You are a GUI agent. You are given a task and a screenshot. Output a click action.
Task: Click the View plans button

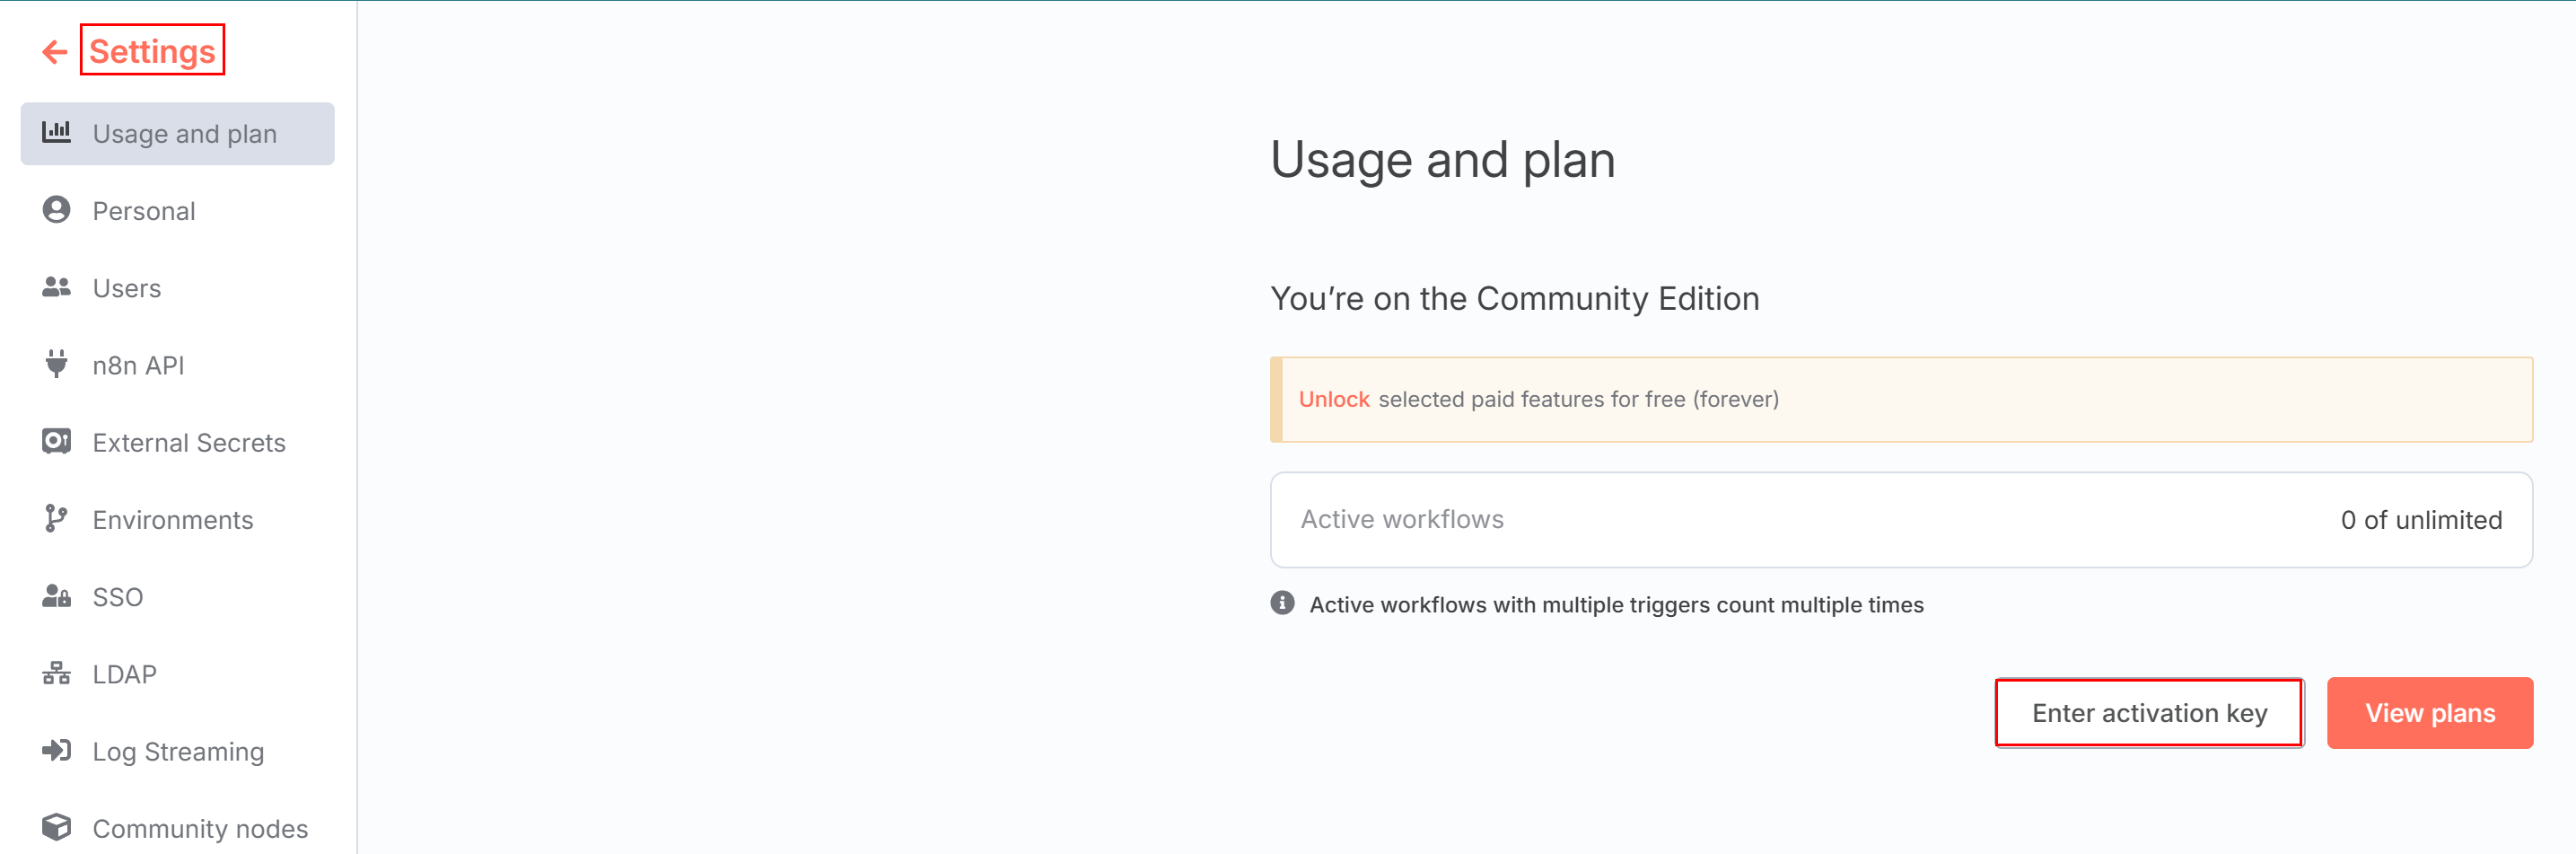click(x=2429, y=713)
